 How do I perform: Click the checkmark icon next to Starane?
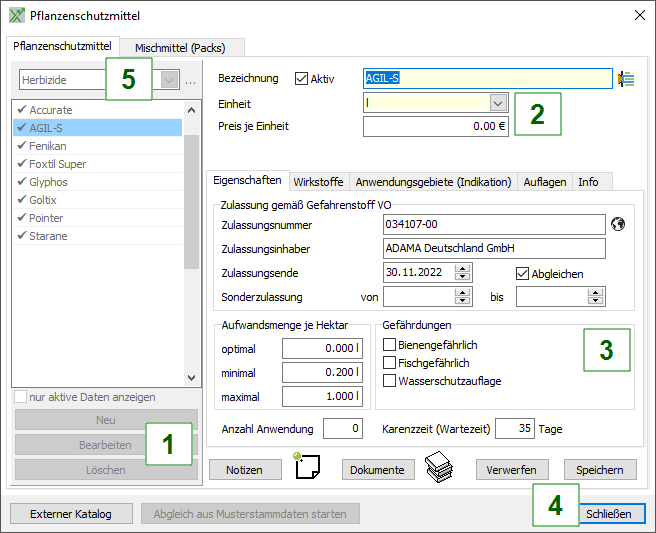click(x=21, y=236)
